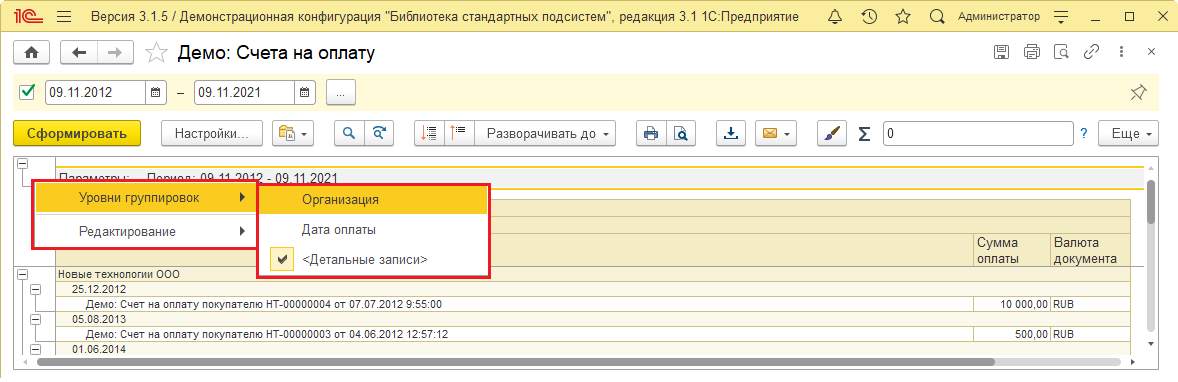1178x382 pixels.
Task: Open header print preview icon
Action: point(1061,52)
